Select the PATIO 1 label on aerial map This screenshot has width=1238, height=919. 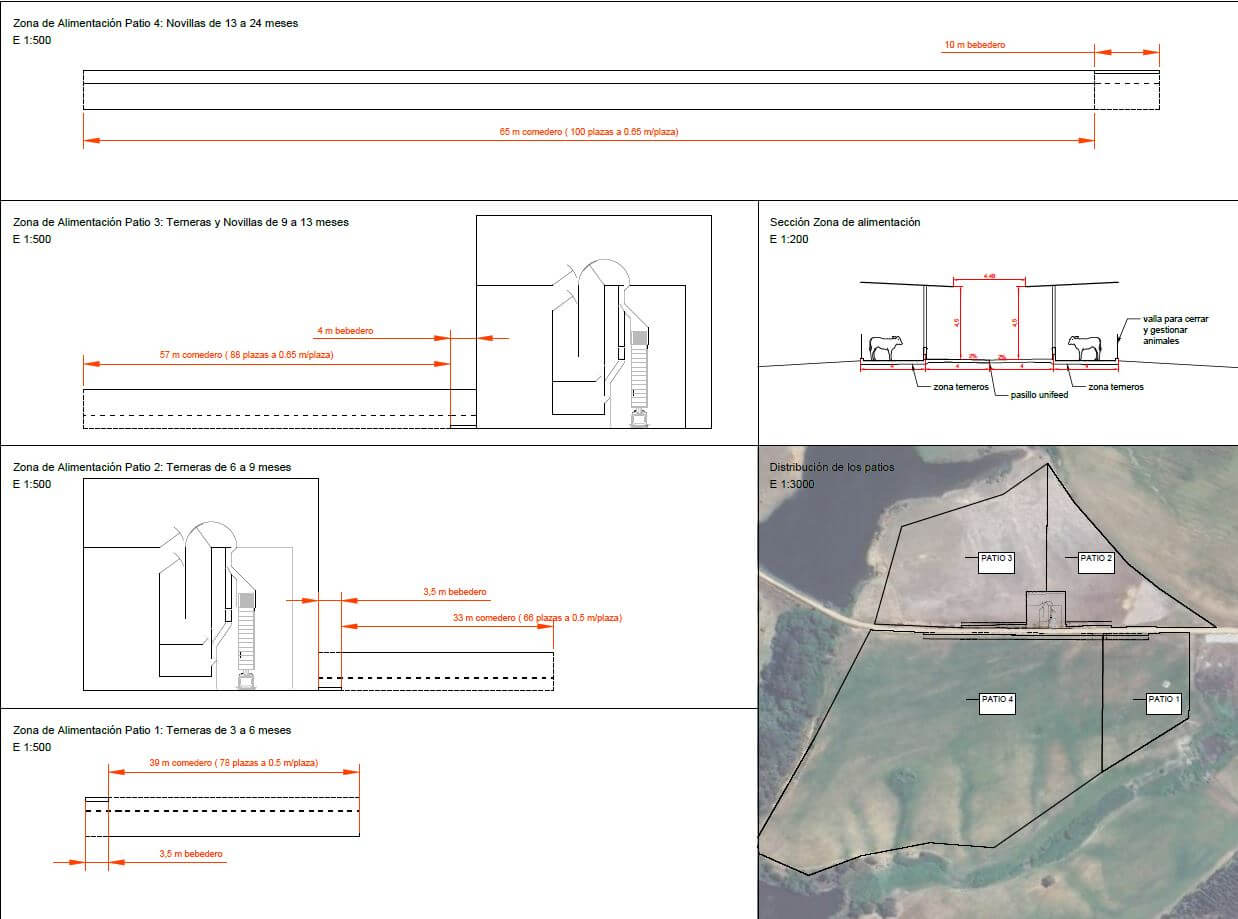(x=1163, y=699)
